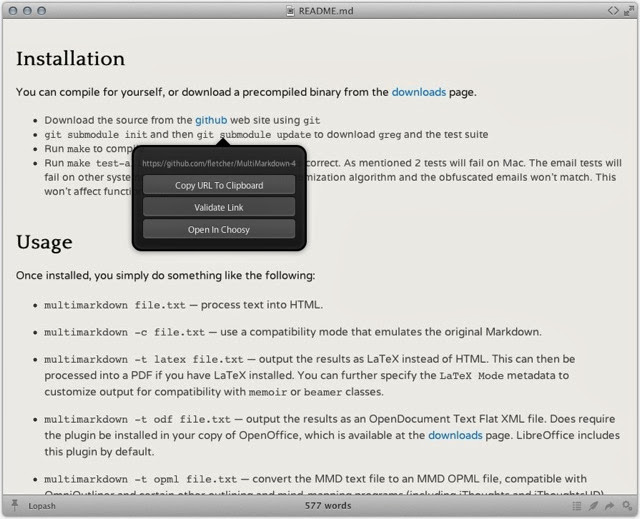
Task: Open the export share arrow icon
Action: pos(609,506)
